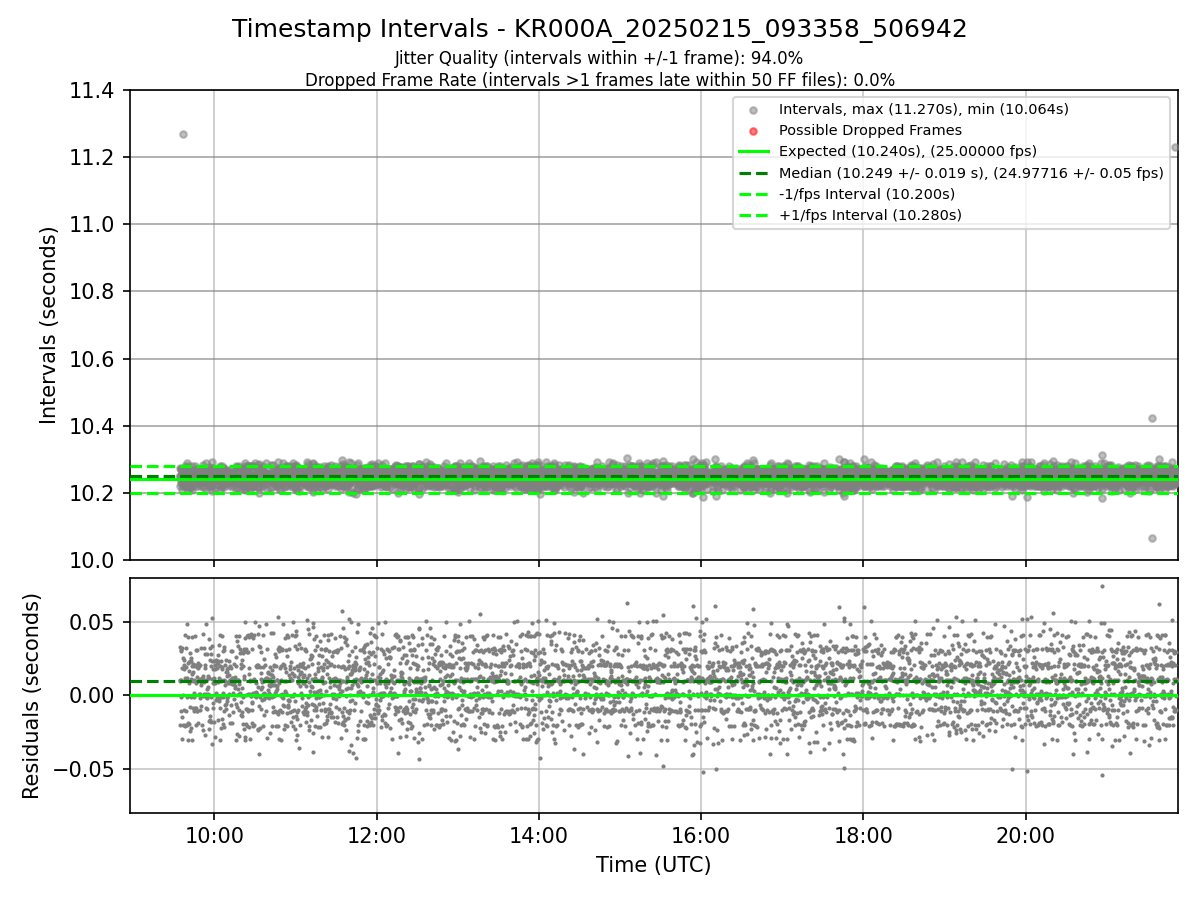The image size is (1200, 900).
Task: Click the dark green dashed Median legend sample
Action: click(x=754, y=173)
